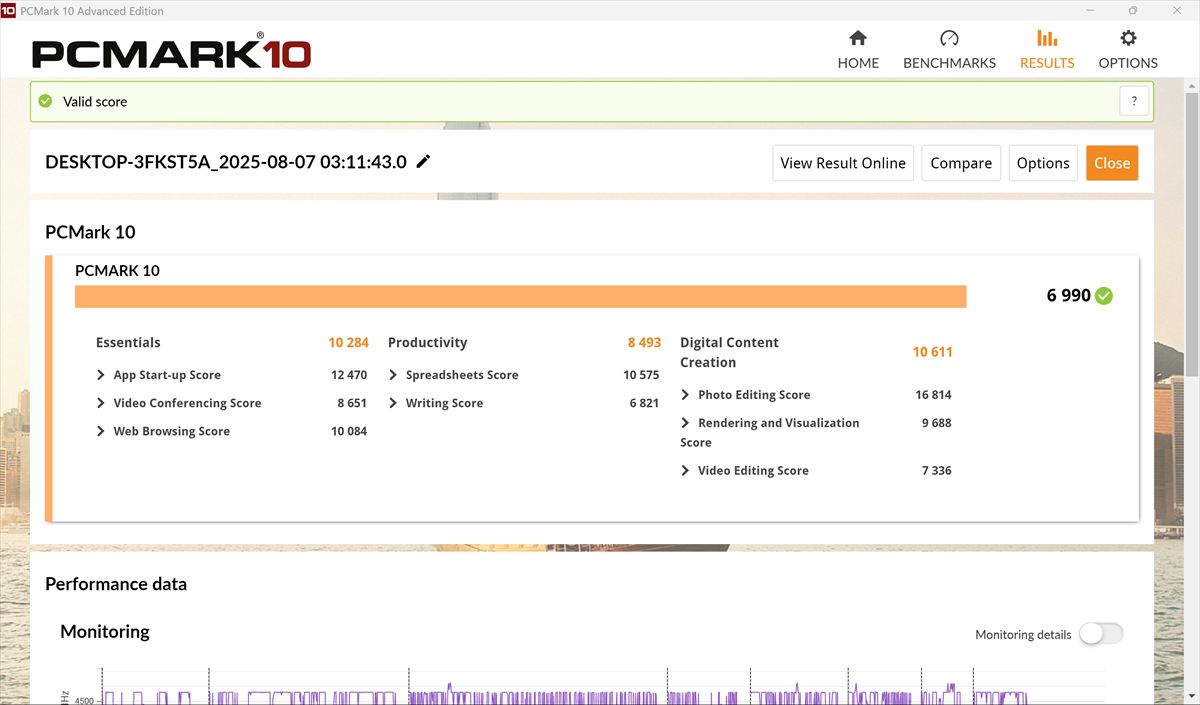Click the Monitoring heading
1200x705 pixels.
105,631
